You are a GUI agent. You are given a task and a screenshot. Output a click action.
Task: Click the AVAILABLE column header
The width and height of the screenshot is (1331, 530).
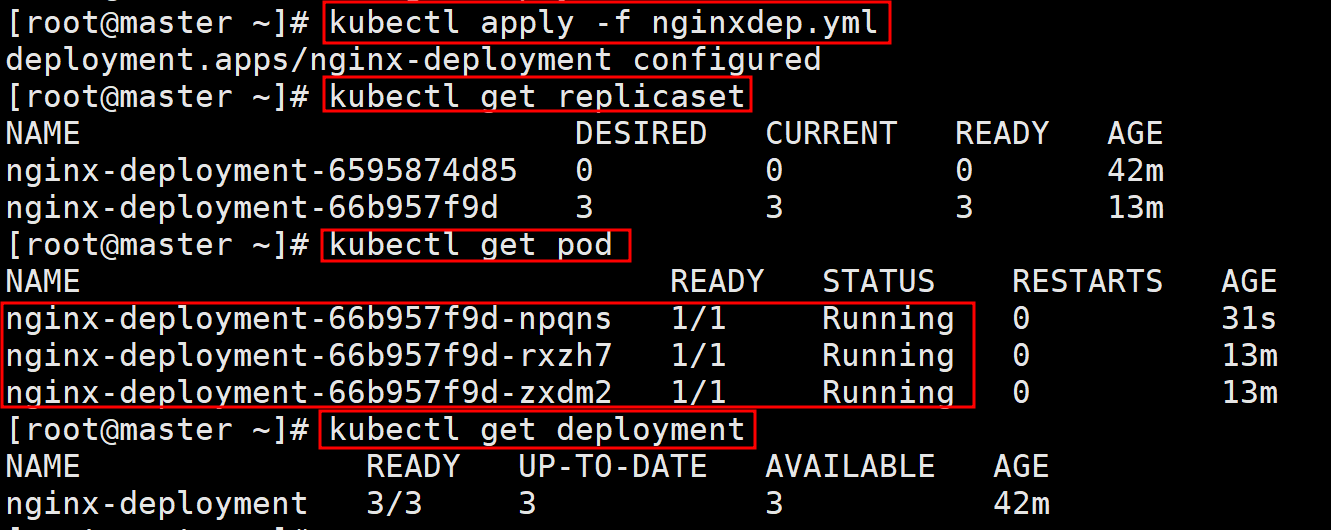coord(850,467)
